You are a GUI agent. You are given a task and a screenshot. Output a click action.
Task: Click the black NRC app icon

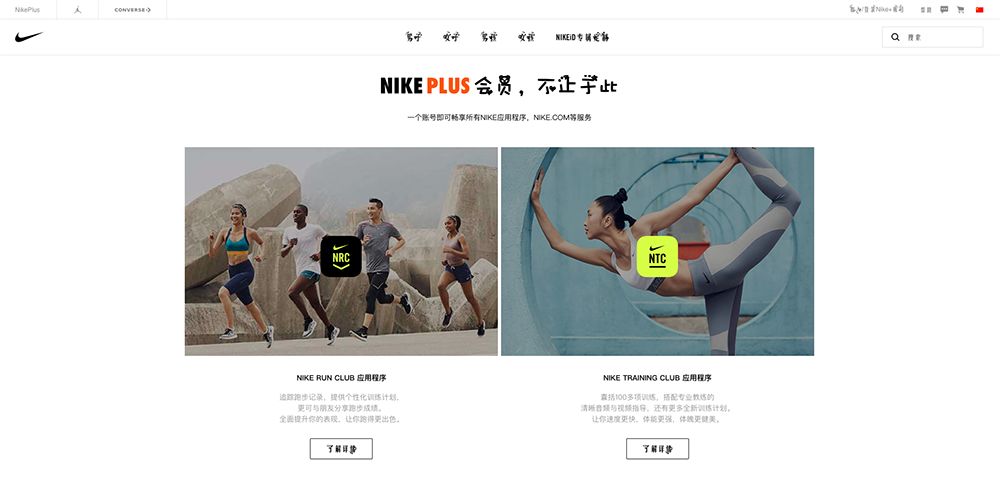click(341, 256)
